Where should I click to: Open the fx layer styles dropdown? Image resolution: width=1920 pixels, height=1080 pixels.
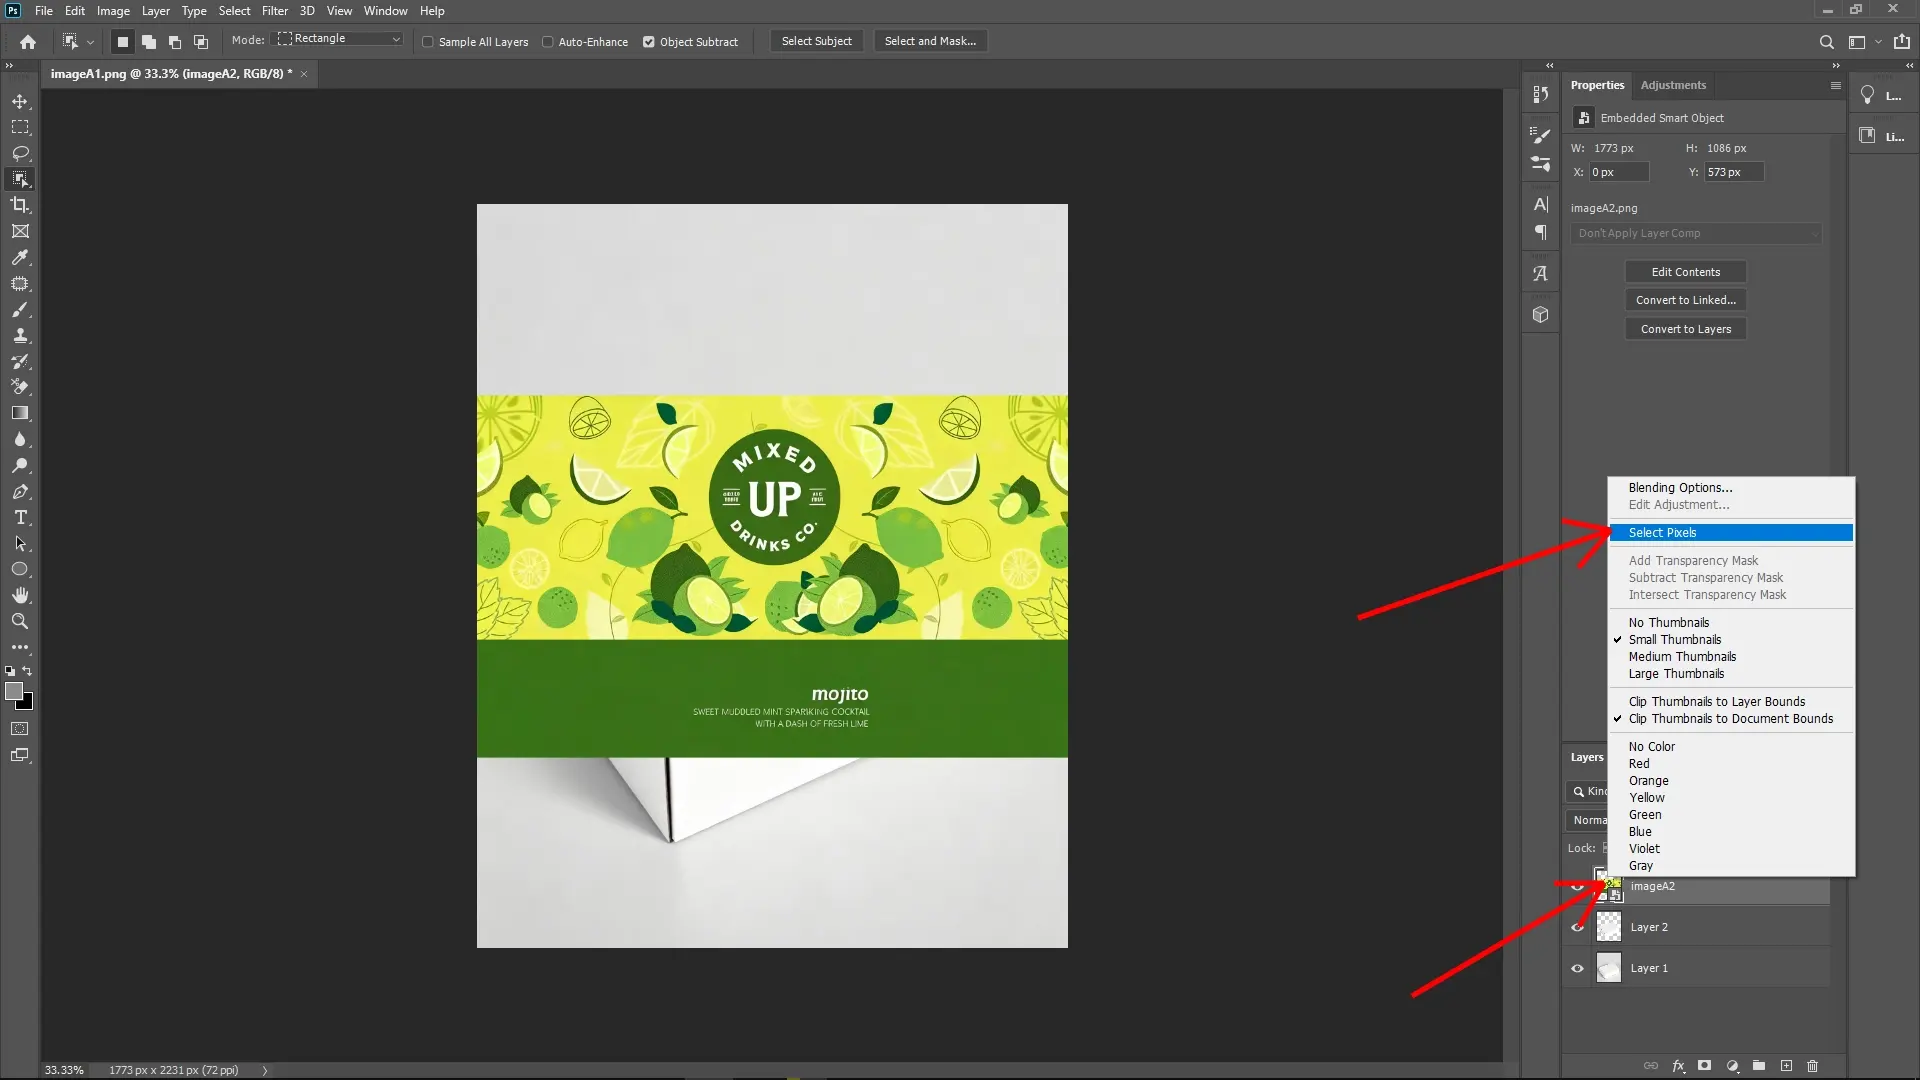click(x=1676, y=1066)
